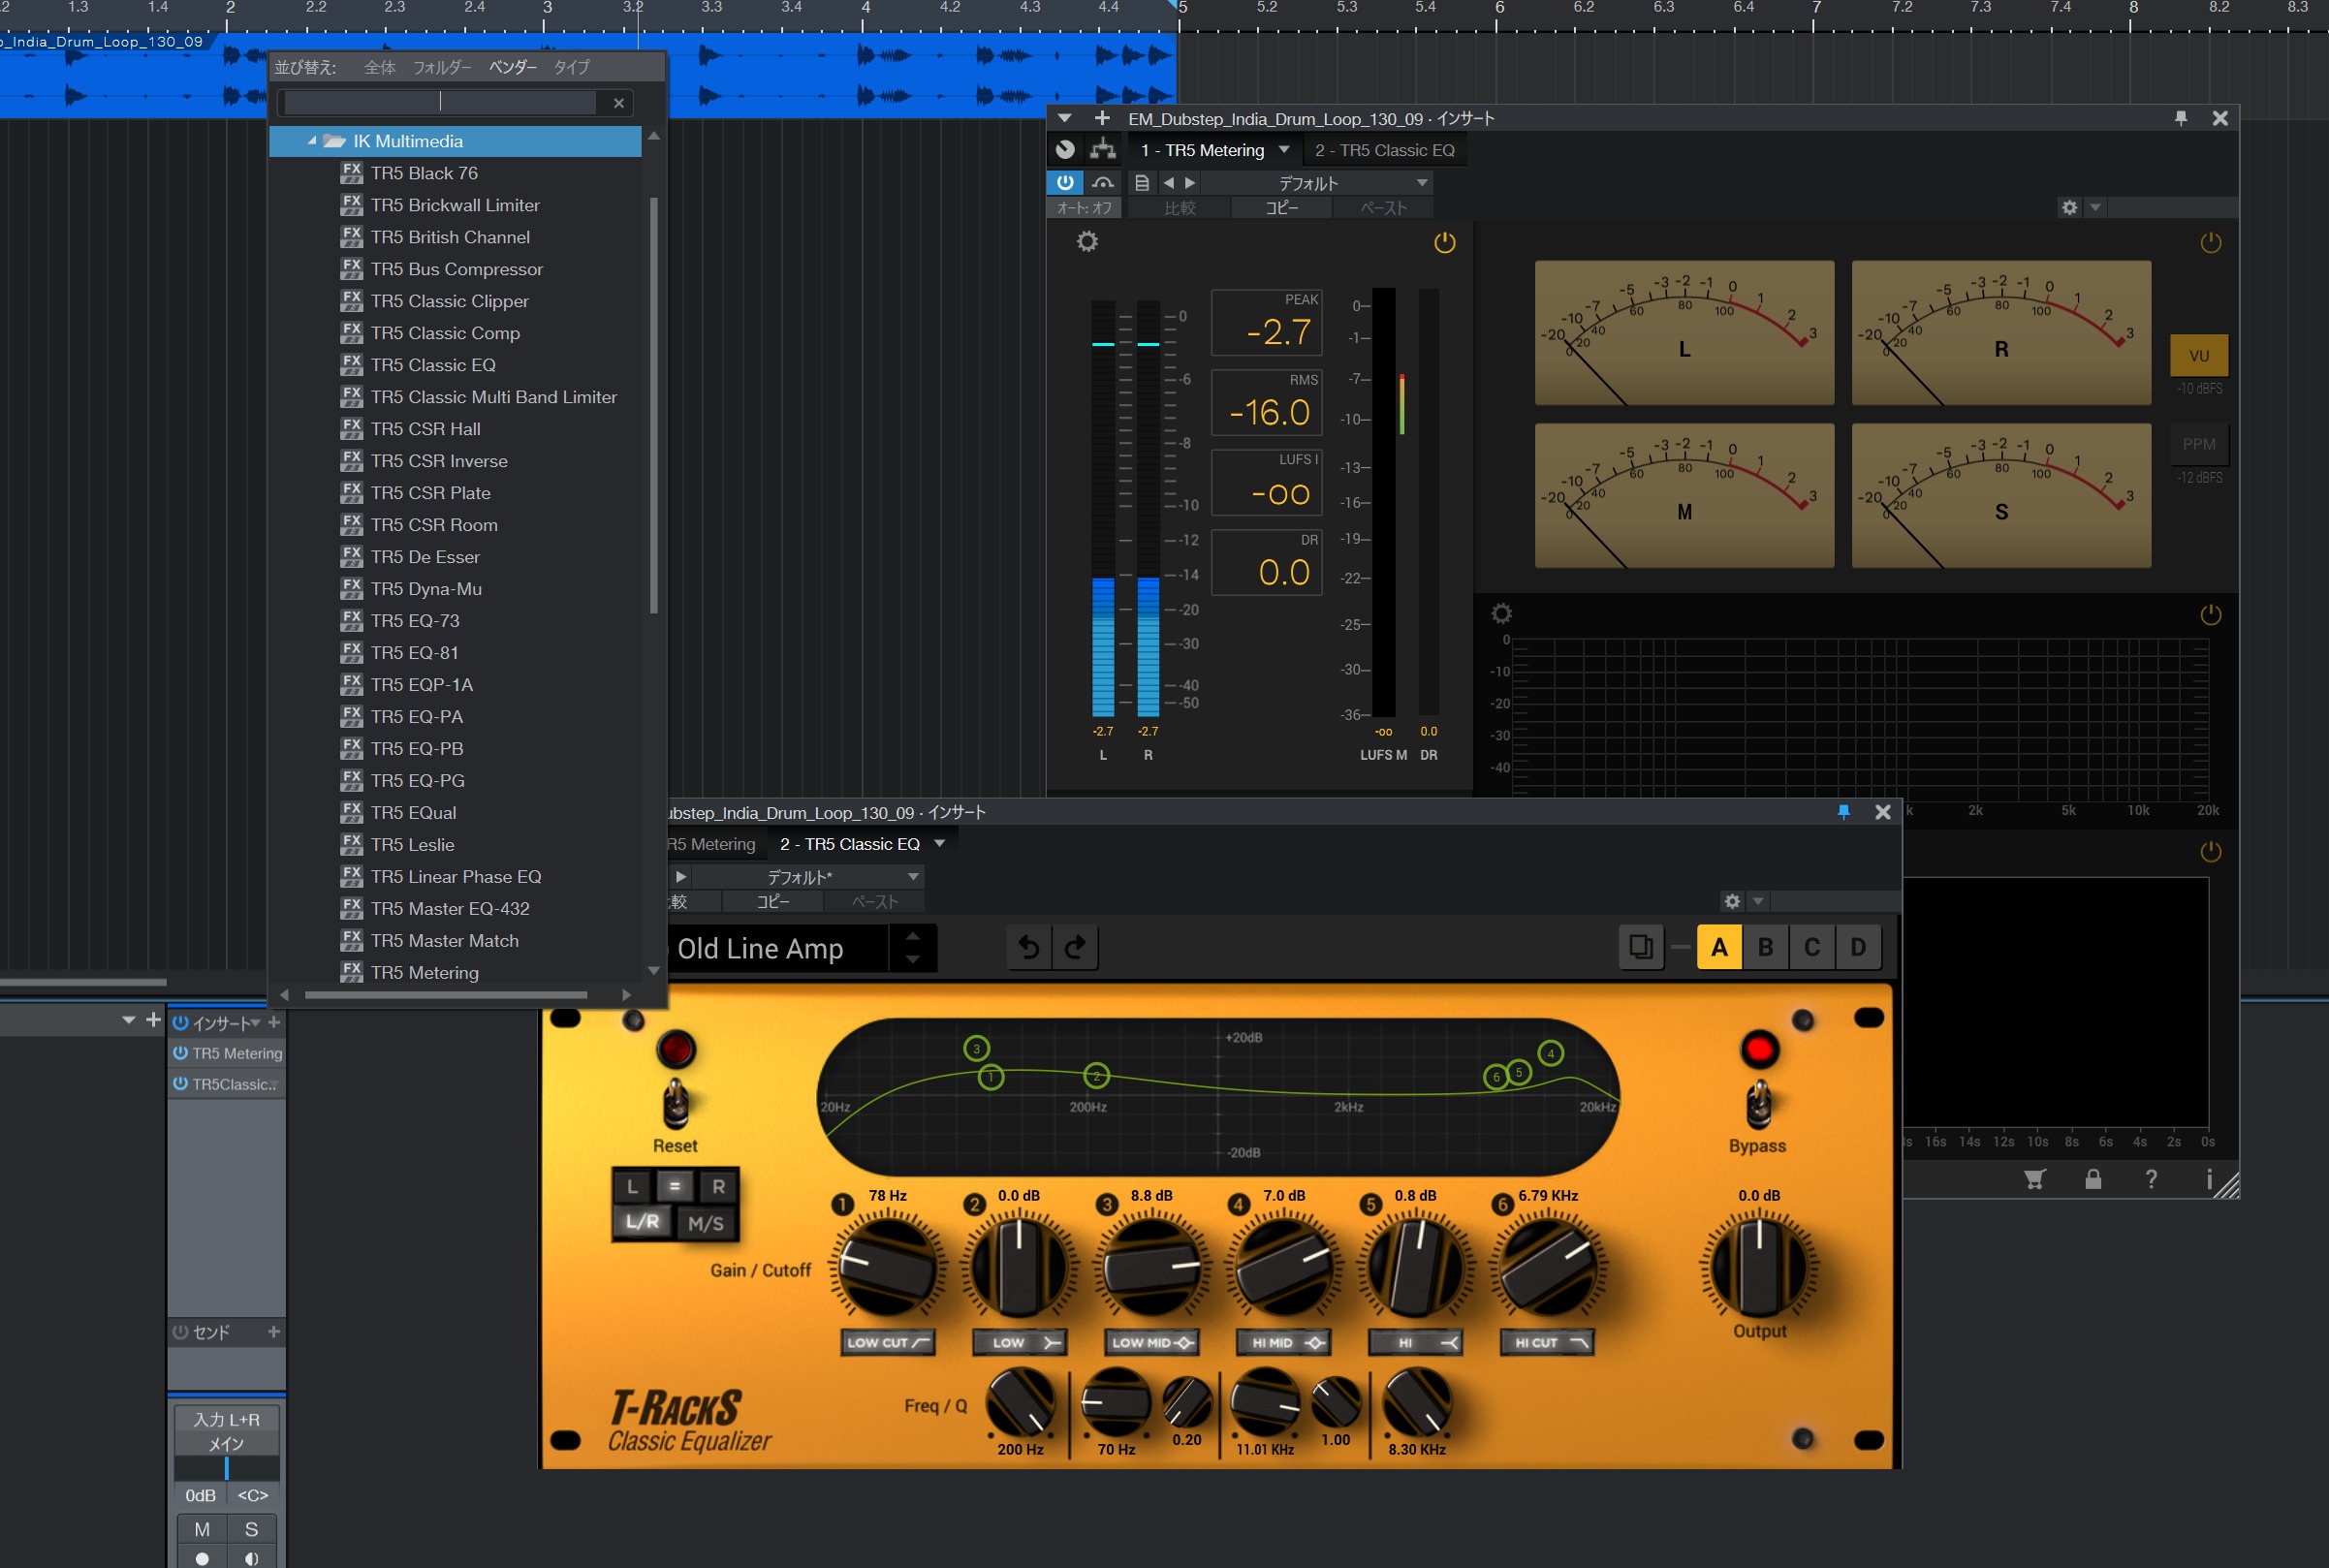Expand the Metering window menu triangle

pos(1064,118)
